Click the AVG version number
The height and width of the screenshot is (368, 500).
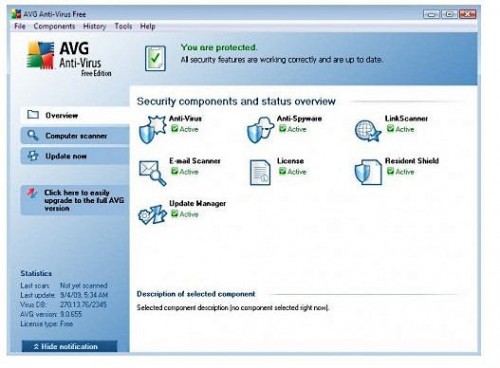point(71,314)
